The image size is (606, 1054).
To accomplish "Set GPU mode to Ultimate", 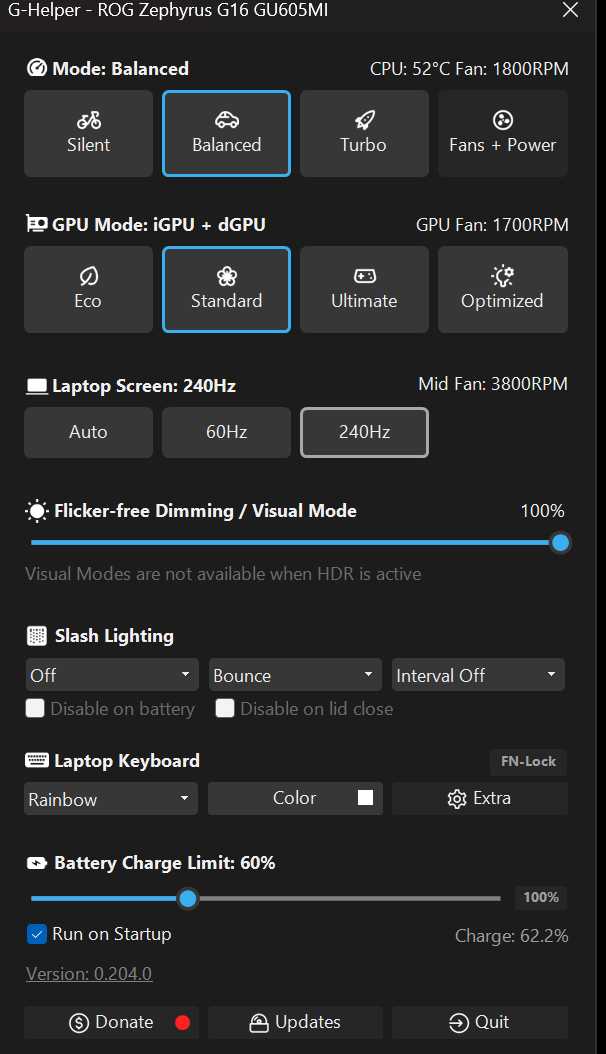I will point(364,290).
